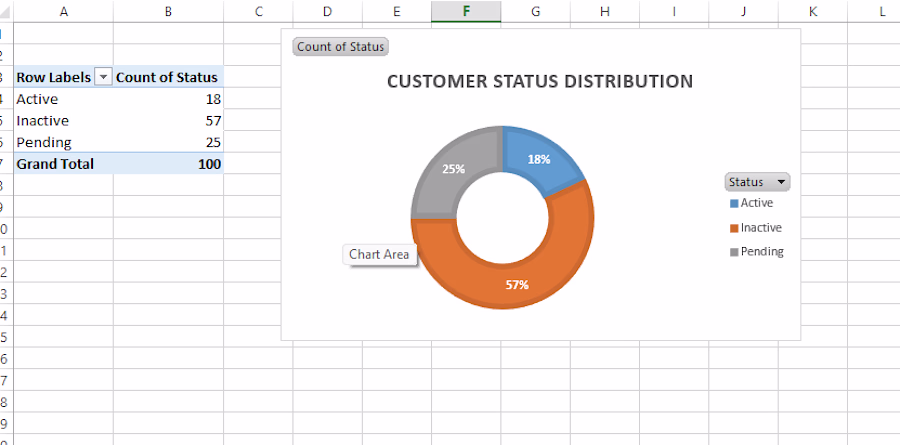This screenshot has height=445, width=900.
Task: Select the cell with value 57
Action: [x=168, y=121]
